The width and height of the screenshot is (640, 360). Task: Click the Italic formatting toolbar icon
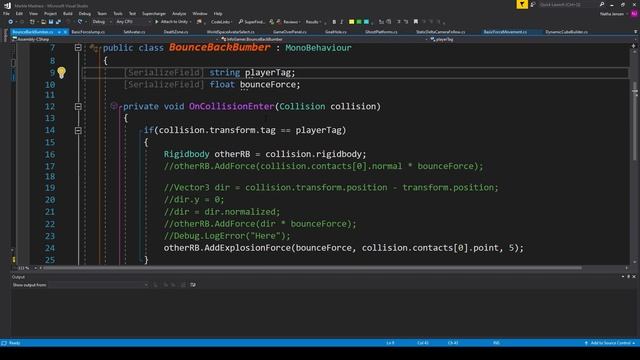click(342, 22)
